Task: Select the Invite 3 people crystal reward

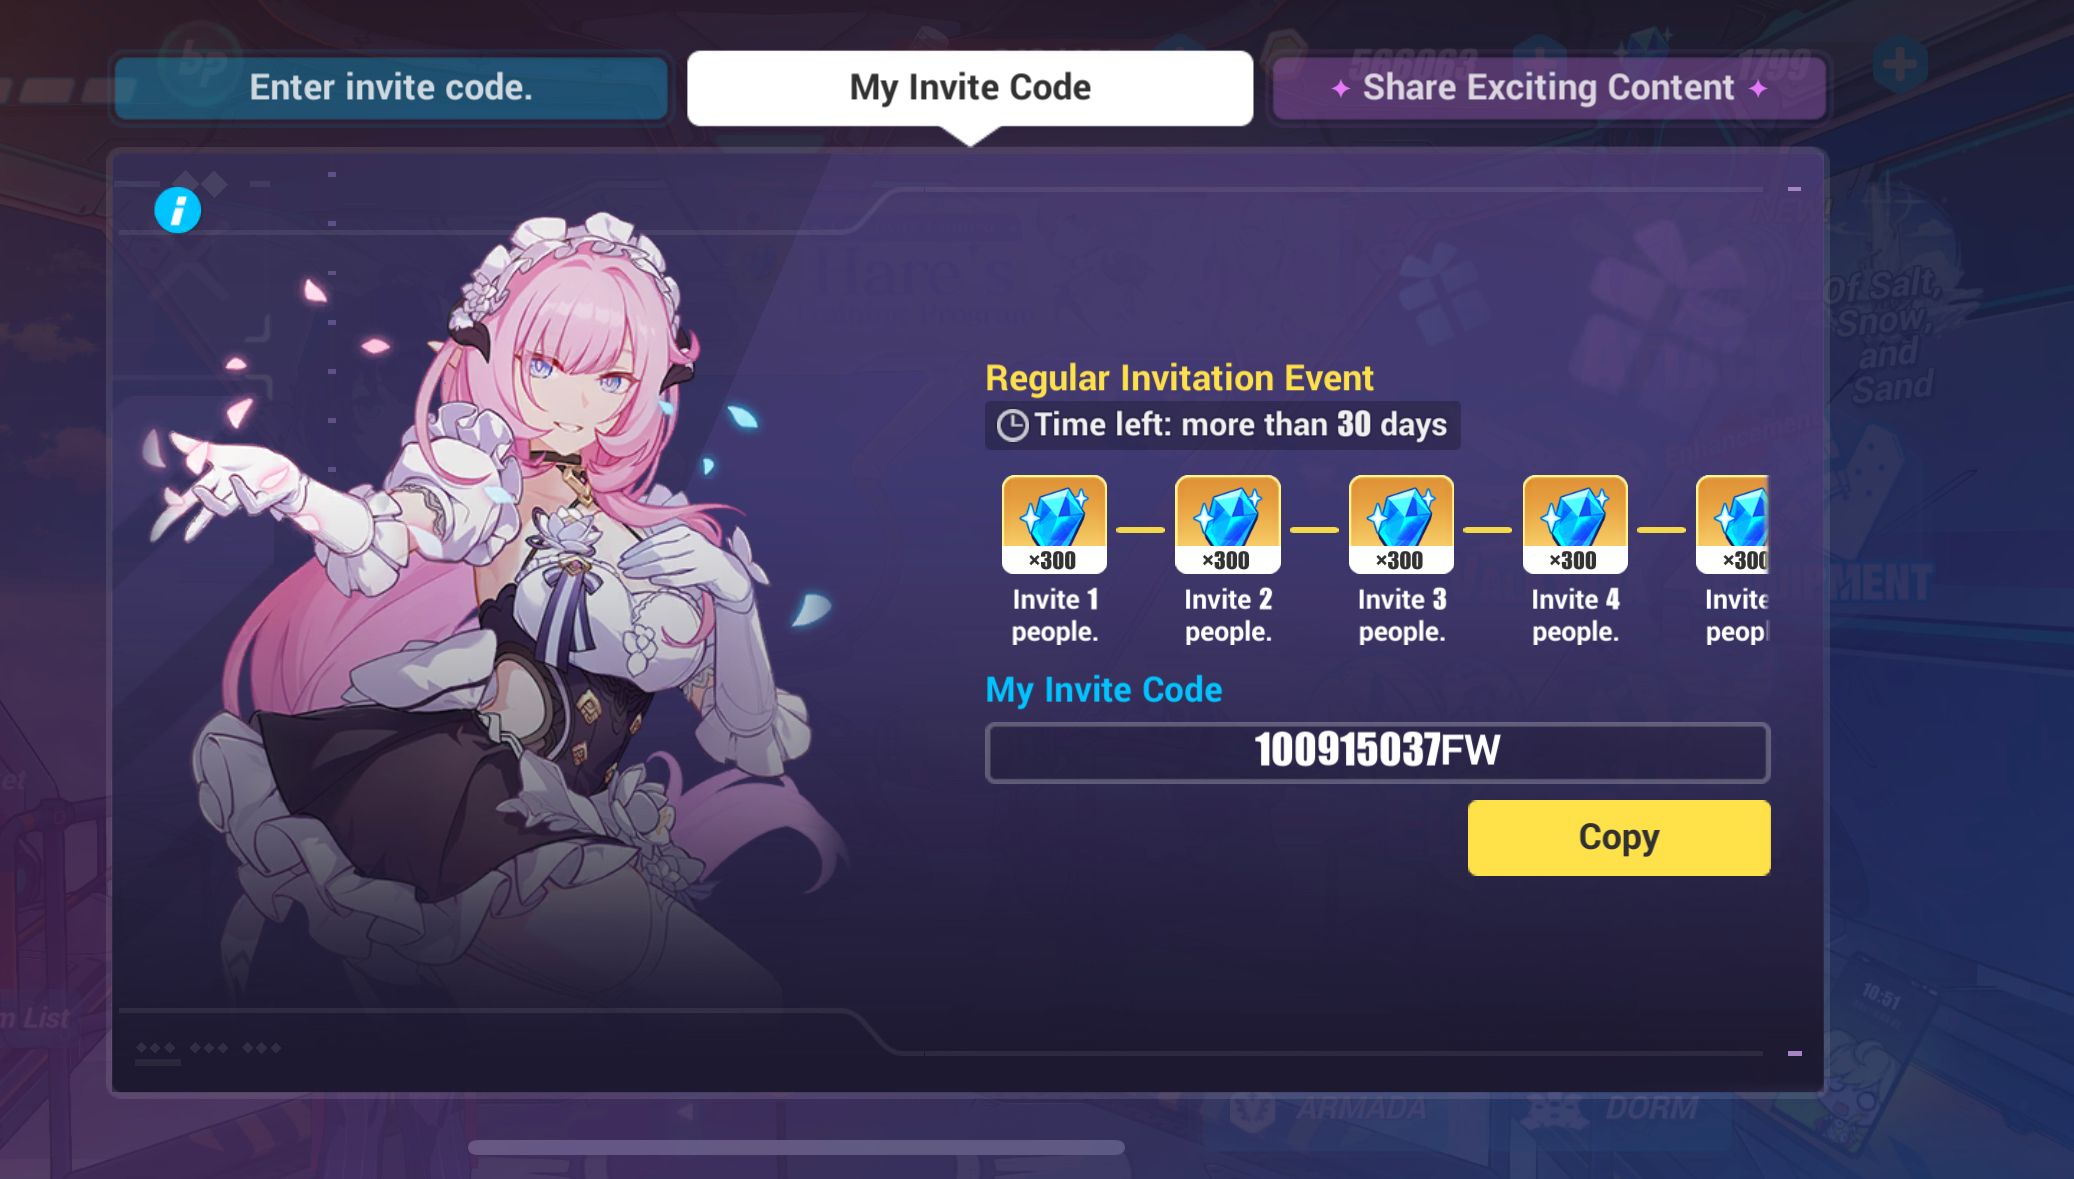Action: click(1401, 524)
